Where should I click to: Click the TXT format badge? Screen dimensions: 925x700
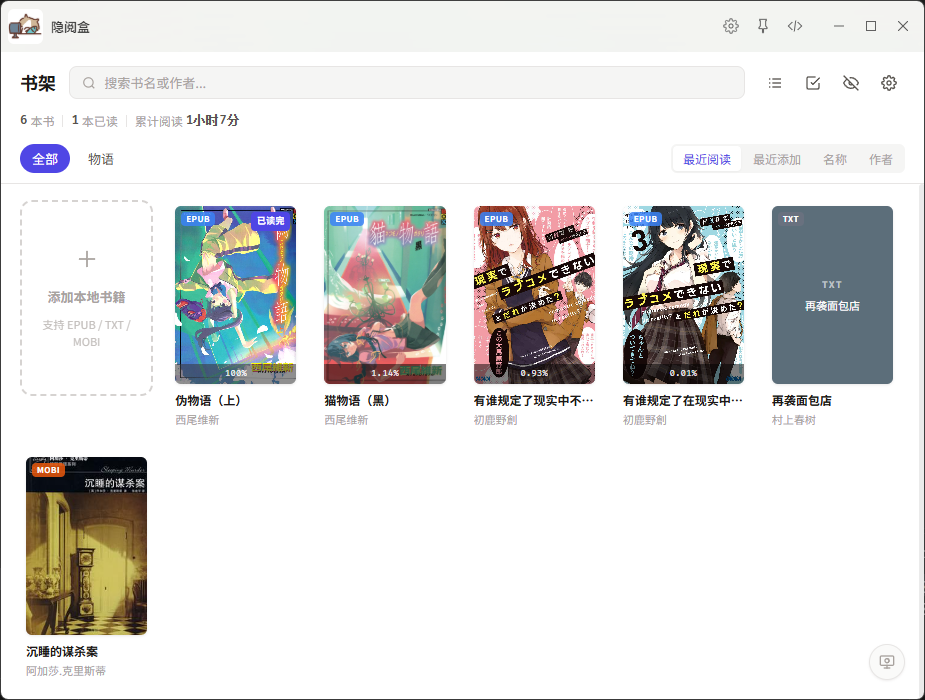tap(790, 219)
